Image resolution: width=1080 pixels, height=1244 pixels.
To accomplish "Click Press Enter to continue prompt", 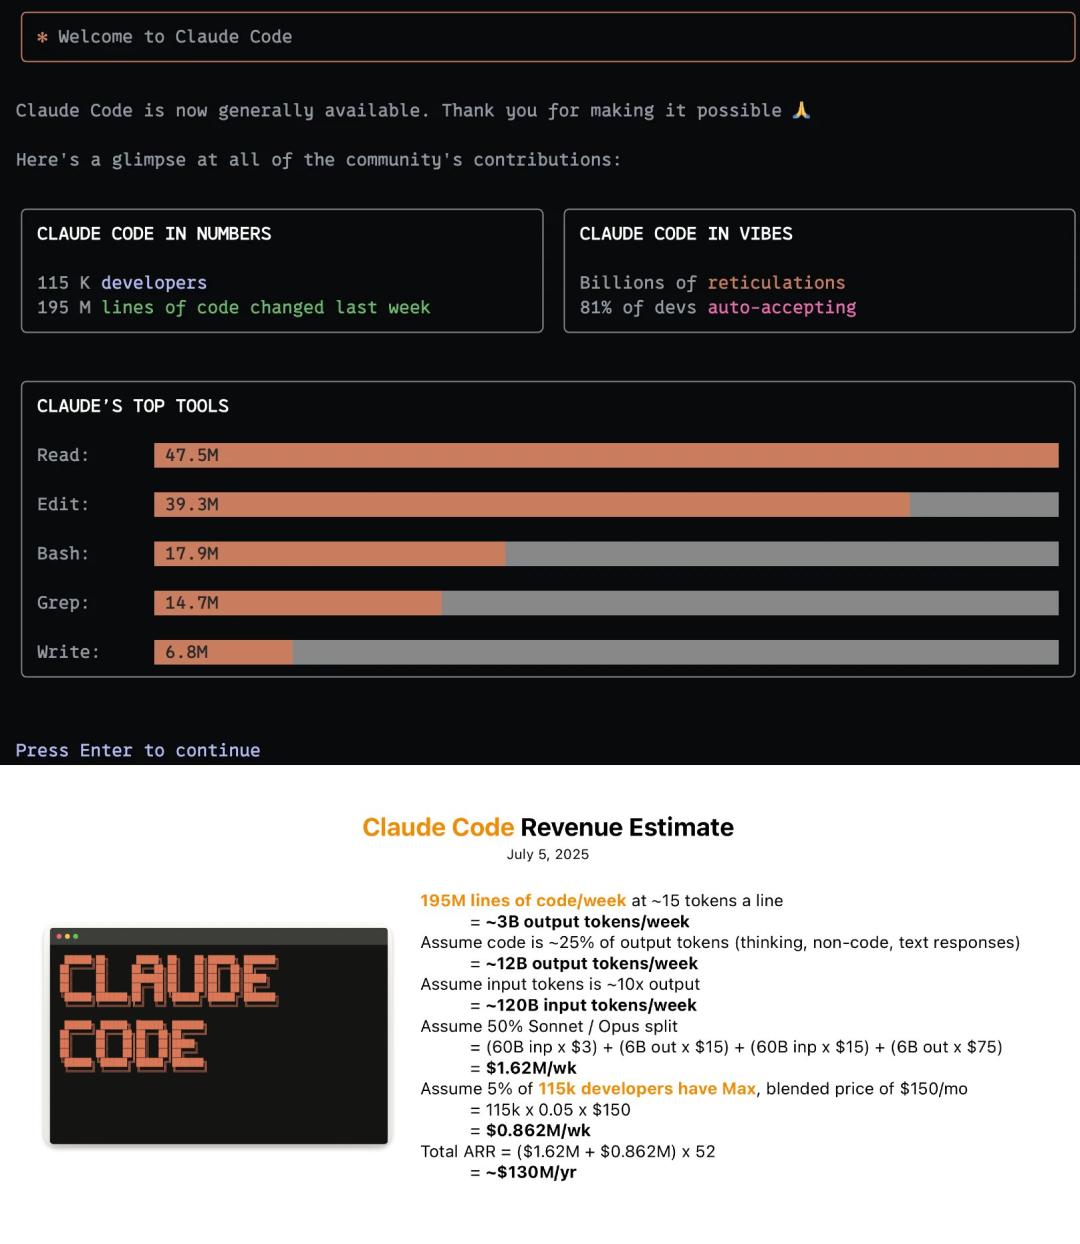I will click(138, 750).
